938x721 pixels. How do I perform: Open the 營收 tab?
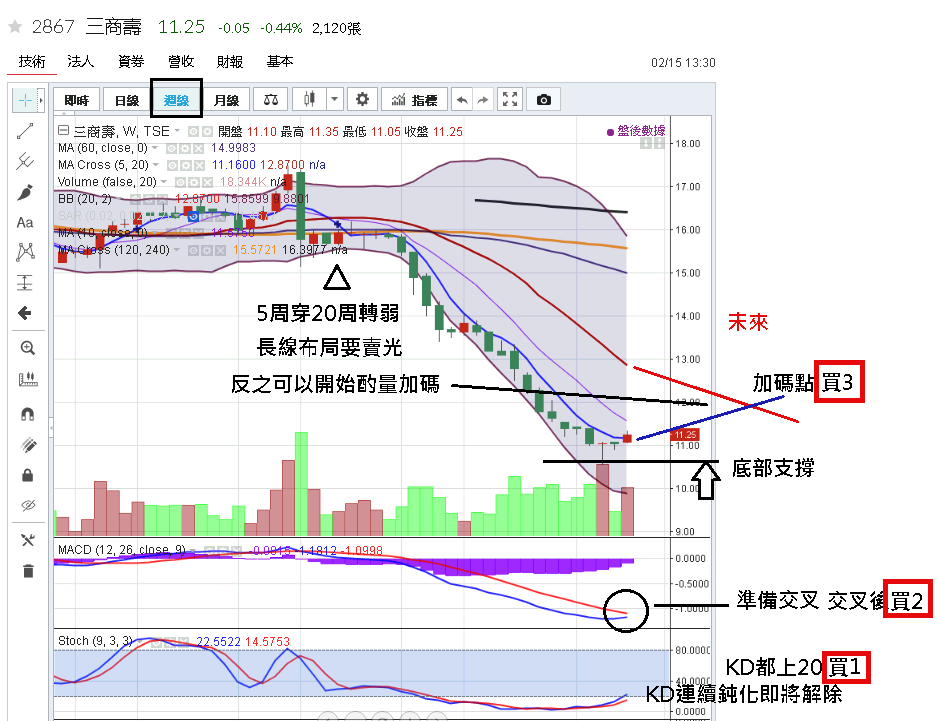tap(181, 61)
